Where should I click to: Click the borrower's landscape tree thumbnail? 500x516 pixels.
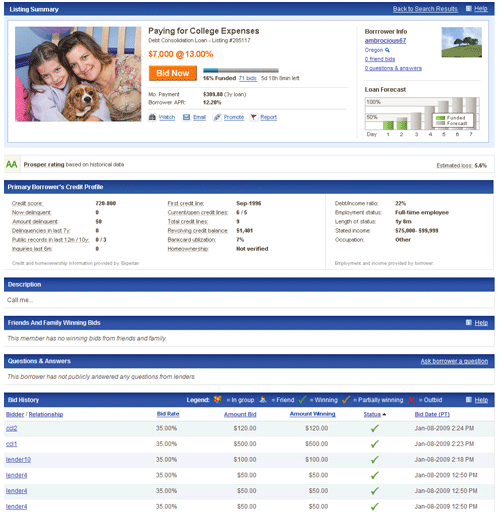click(x=462, y=42)
